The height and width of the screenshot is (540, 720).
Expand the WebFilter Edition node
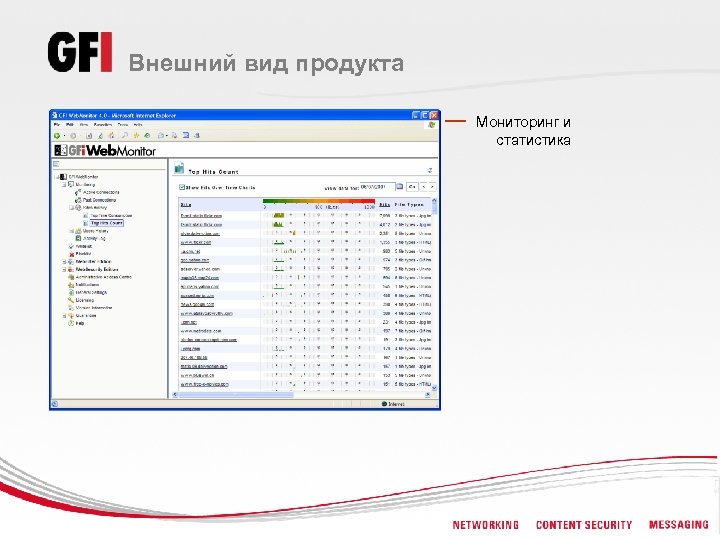point(64,262)
